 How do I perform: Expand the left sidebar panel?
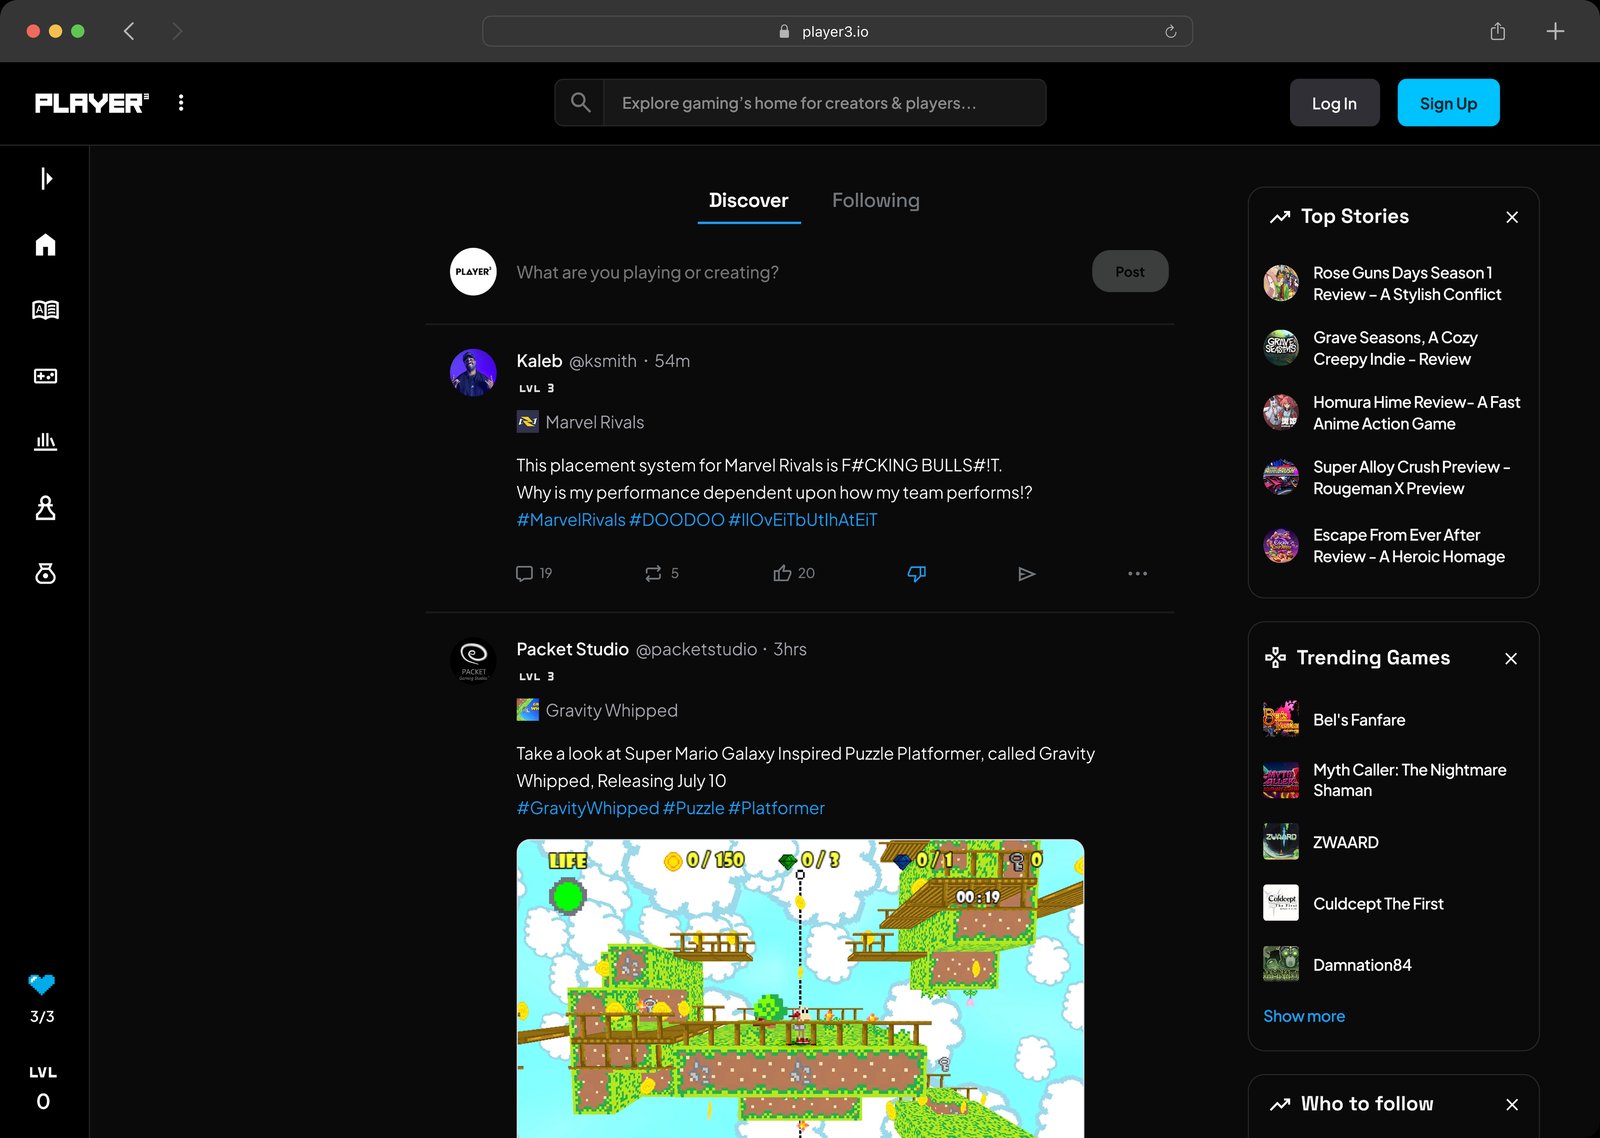click(x=45, y=178)
